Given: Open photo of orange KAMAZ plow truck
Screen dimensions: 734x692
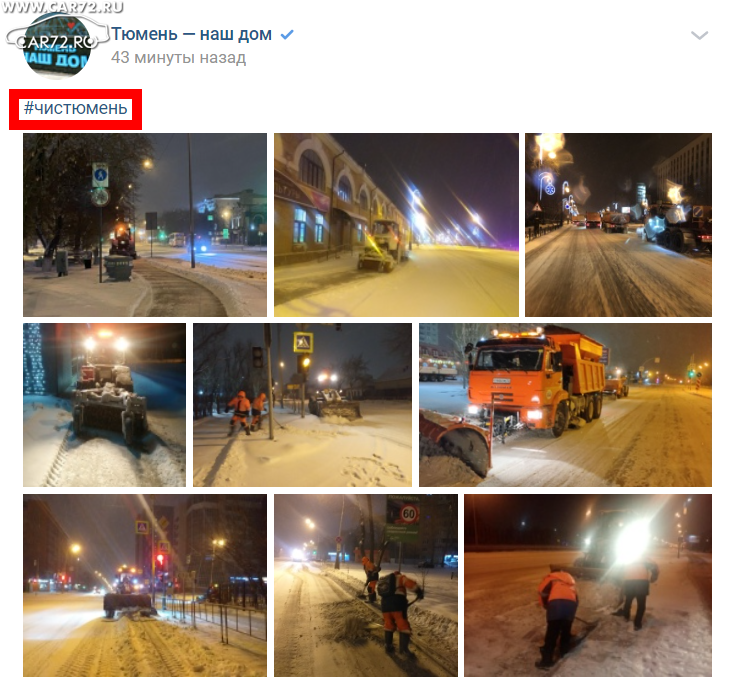Looking at the screenshot, I should pyautogui.click(x=565, y=405).
